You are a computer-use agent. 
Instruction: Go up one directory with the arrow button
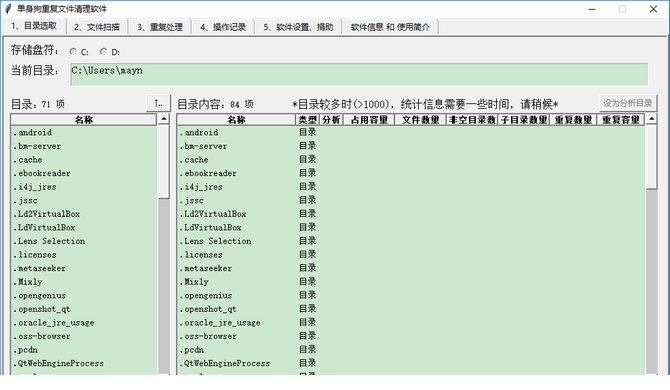coord(158,103)
